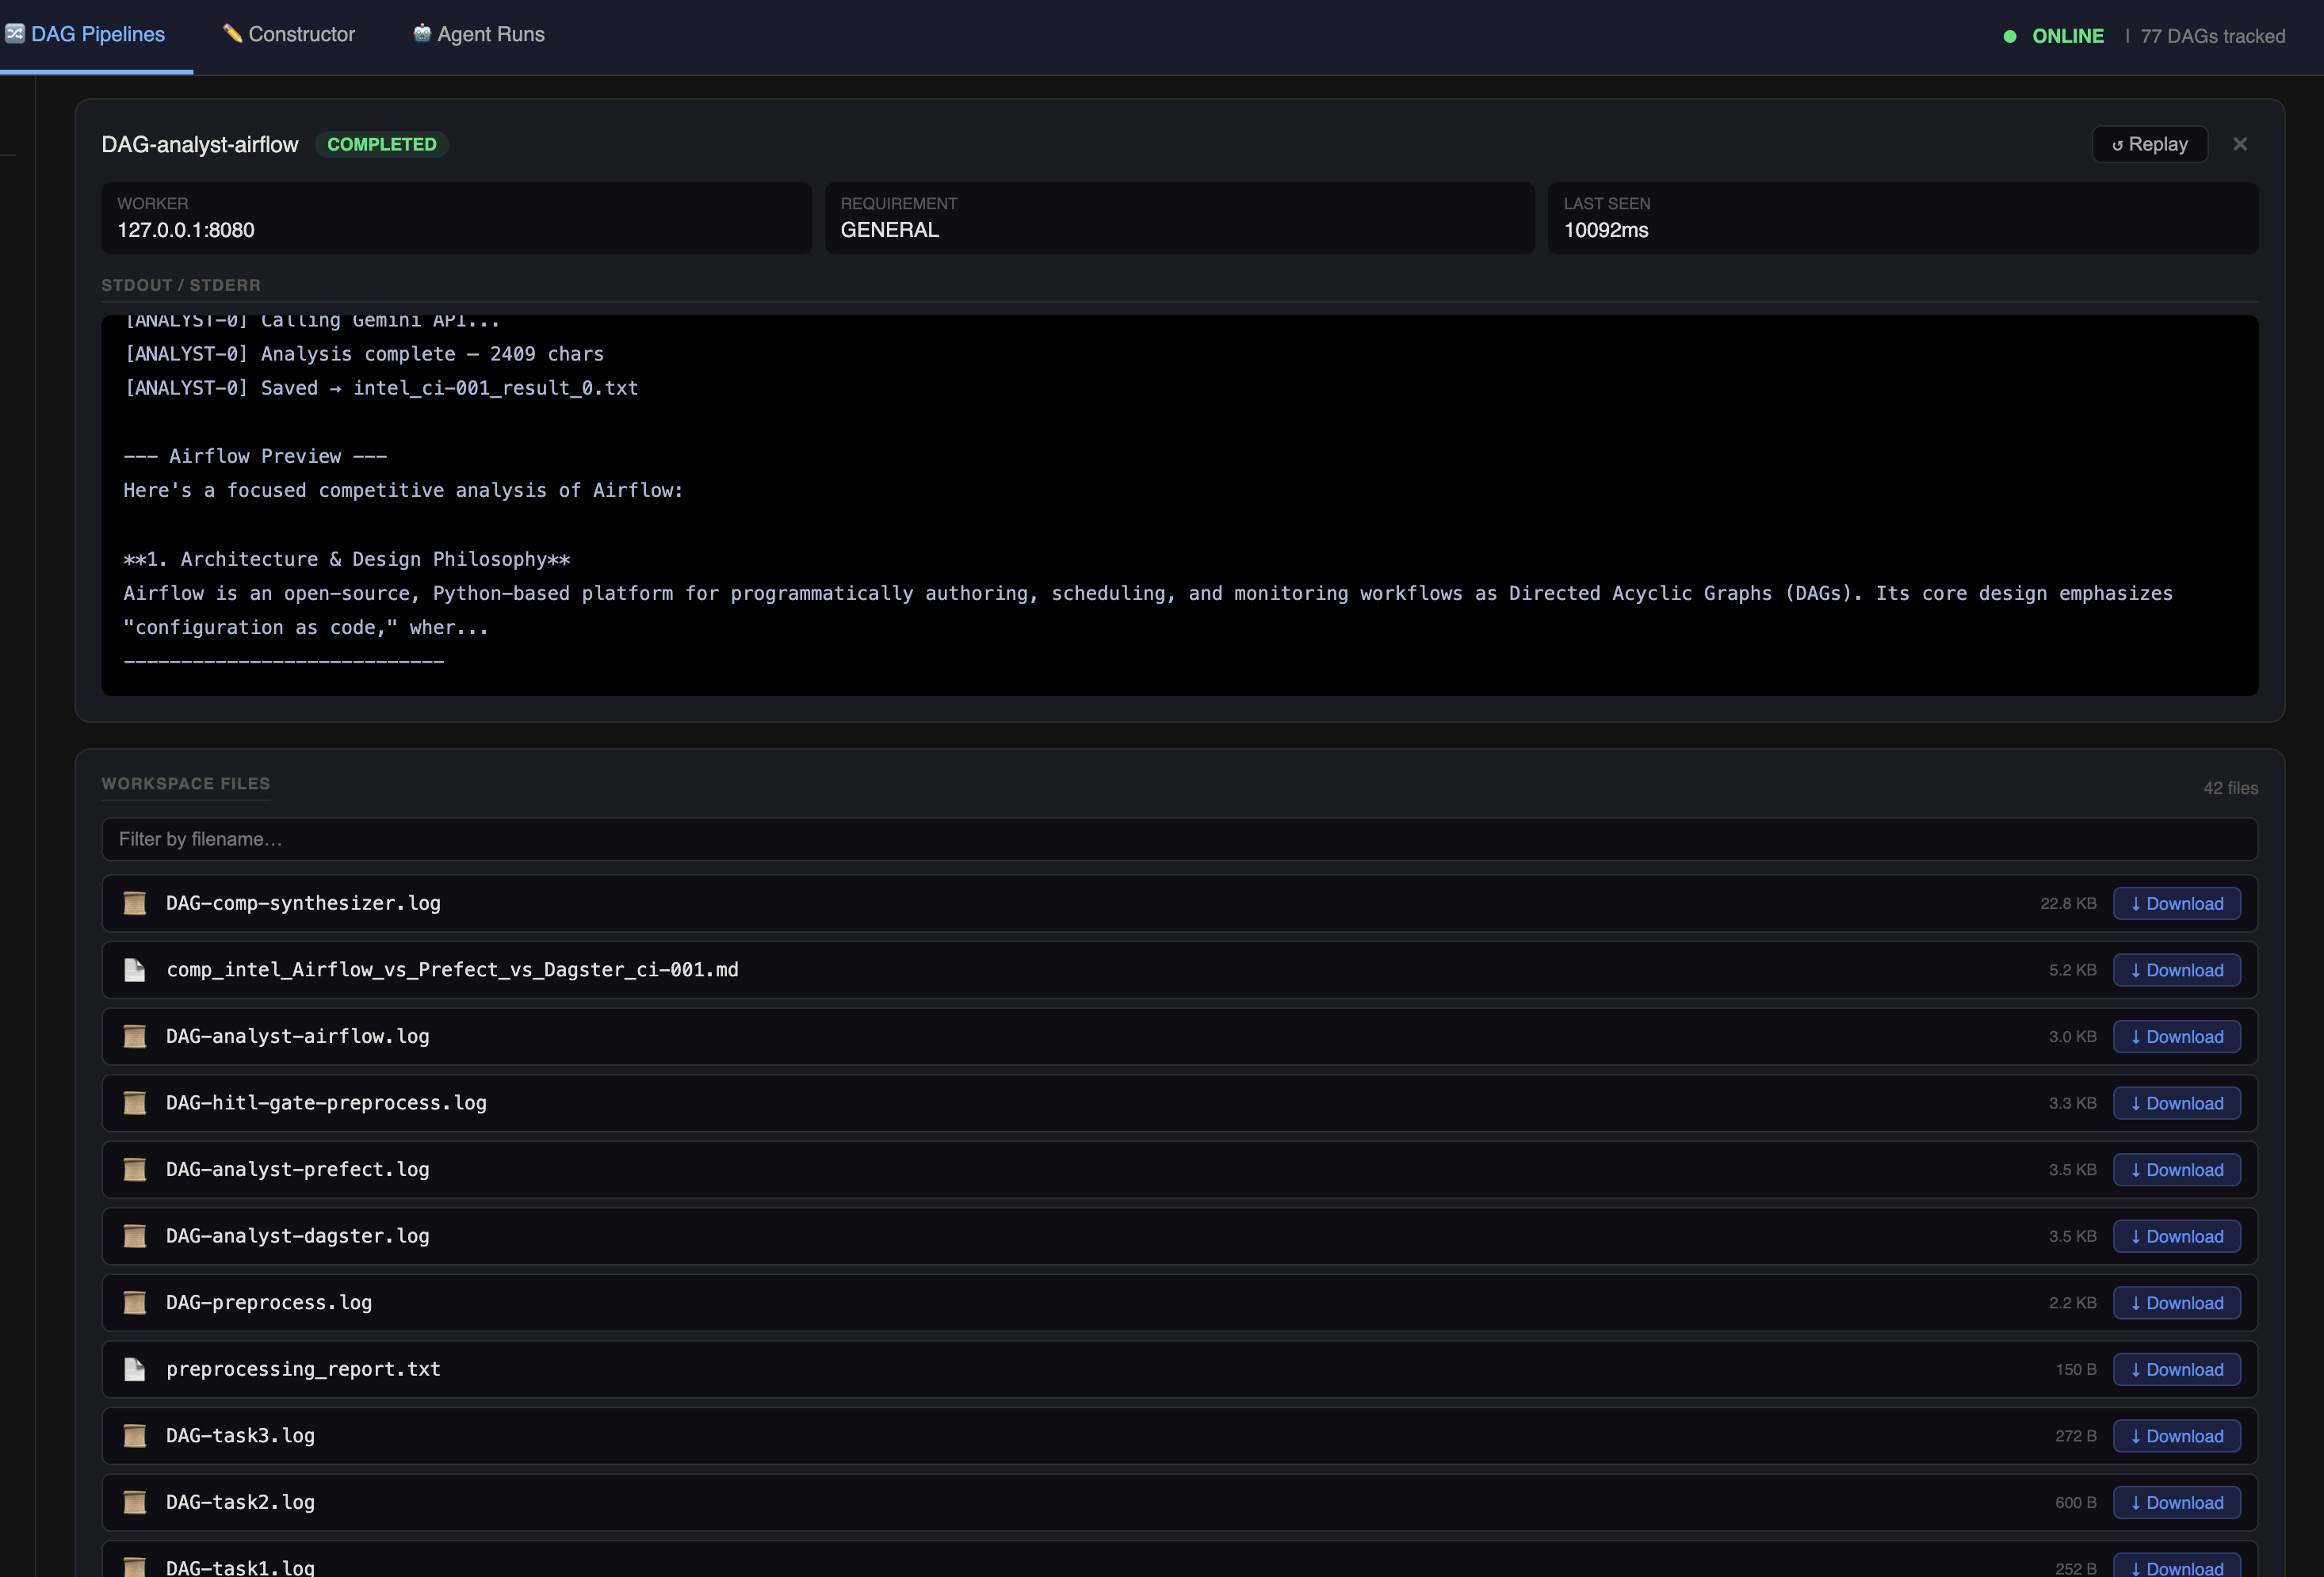
Task: Click the worker address 127.0.0.1:8080
Action: [x=186, y=230]
